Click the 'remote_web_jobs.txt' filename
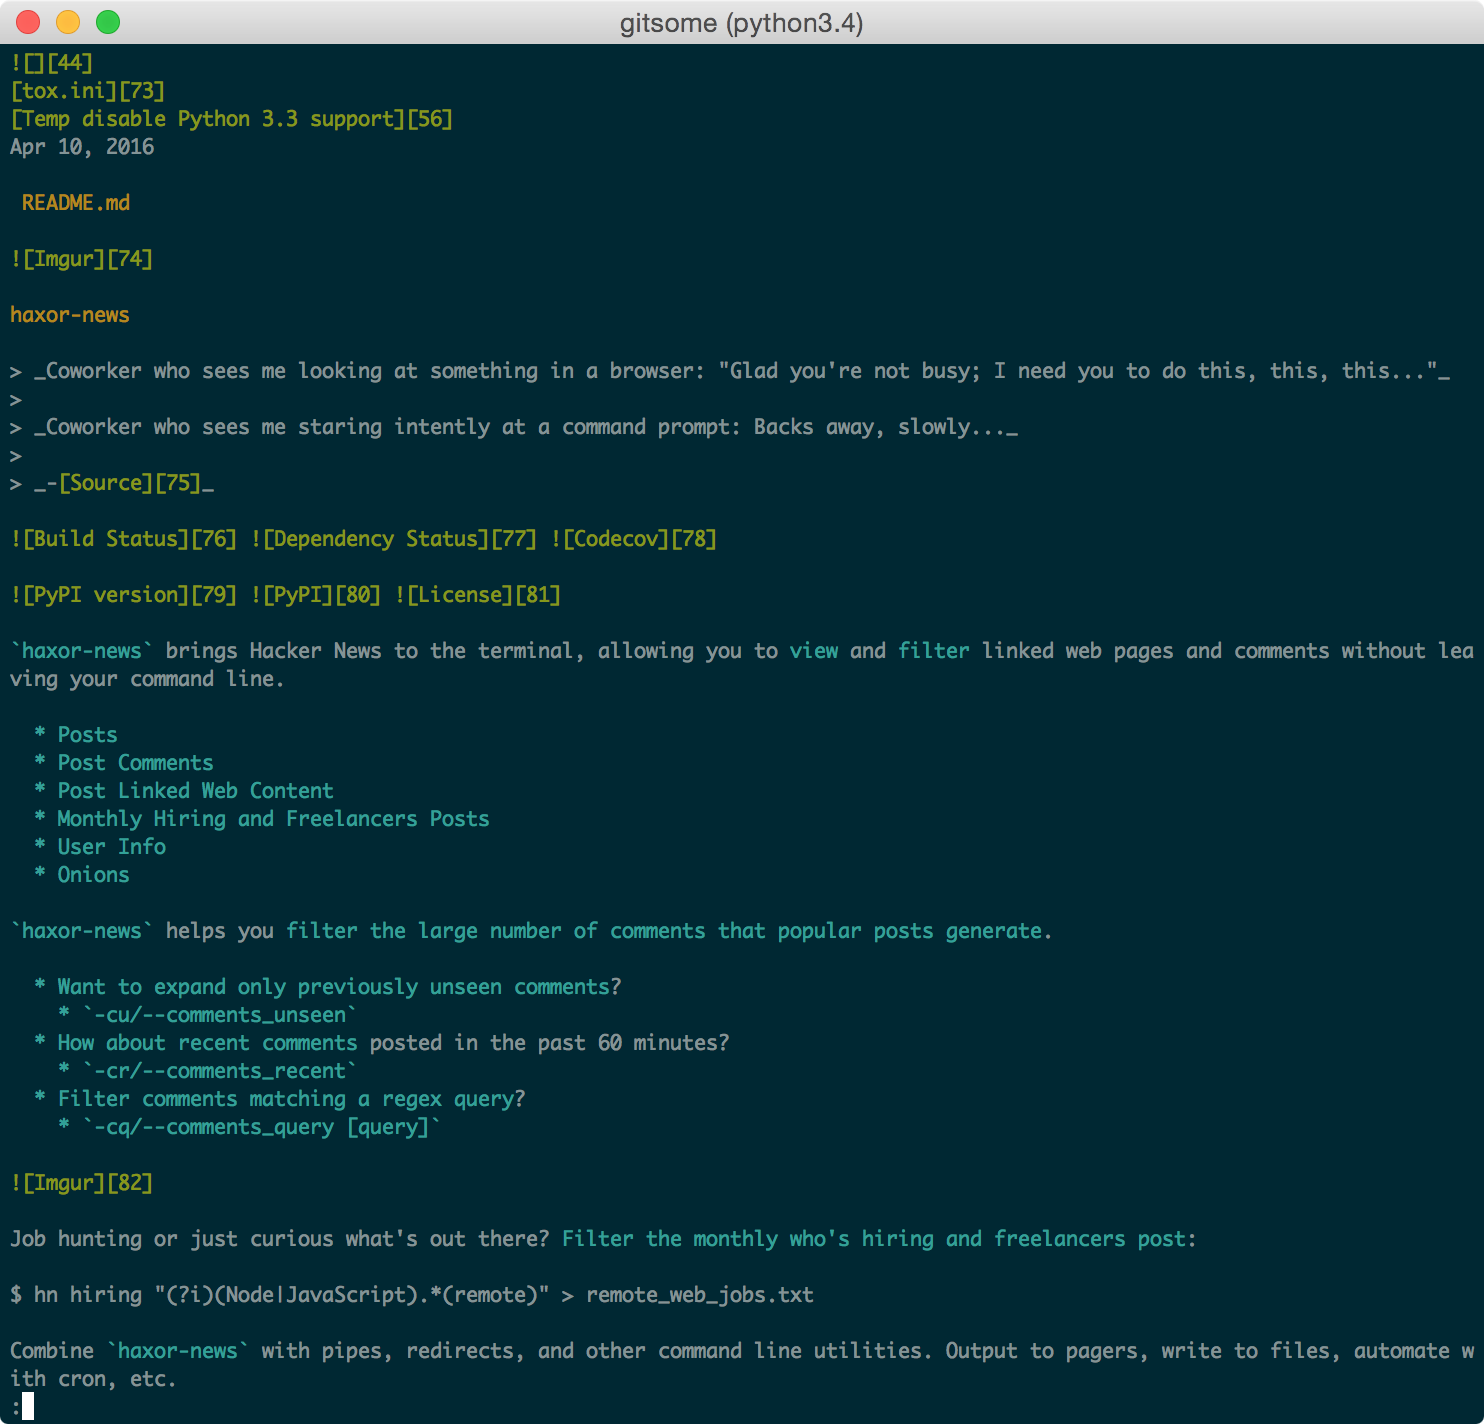The width and height of the screenshot is (1484, 1424). coord(700,1295)
